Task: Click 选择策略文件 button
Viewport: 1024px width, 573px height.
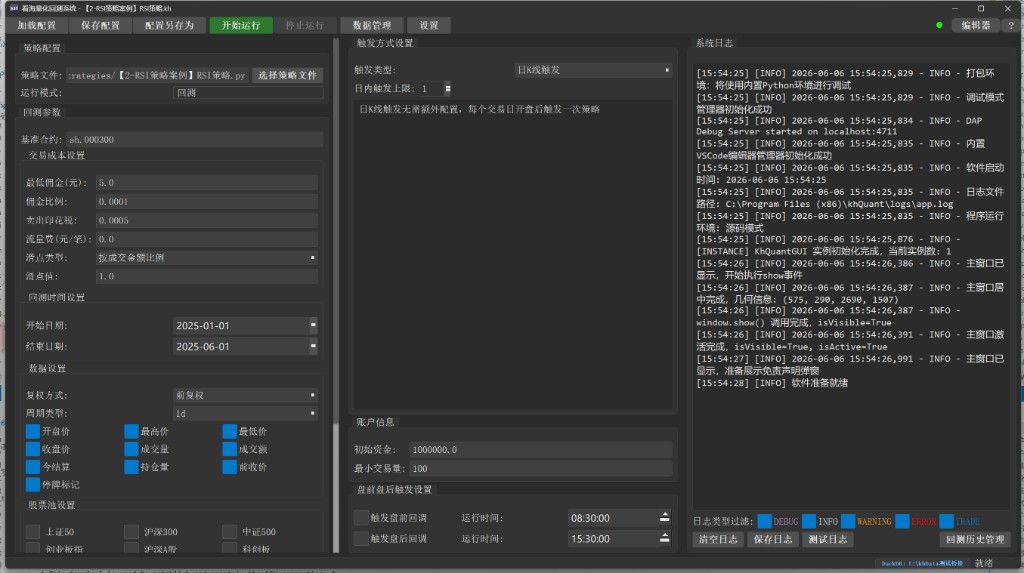Action: coord(287,75)
